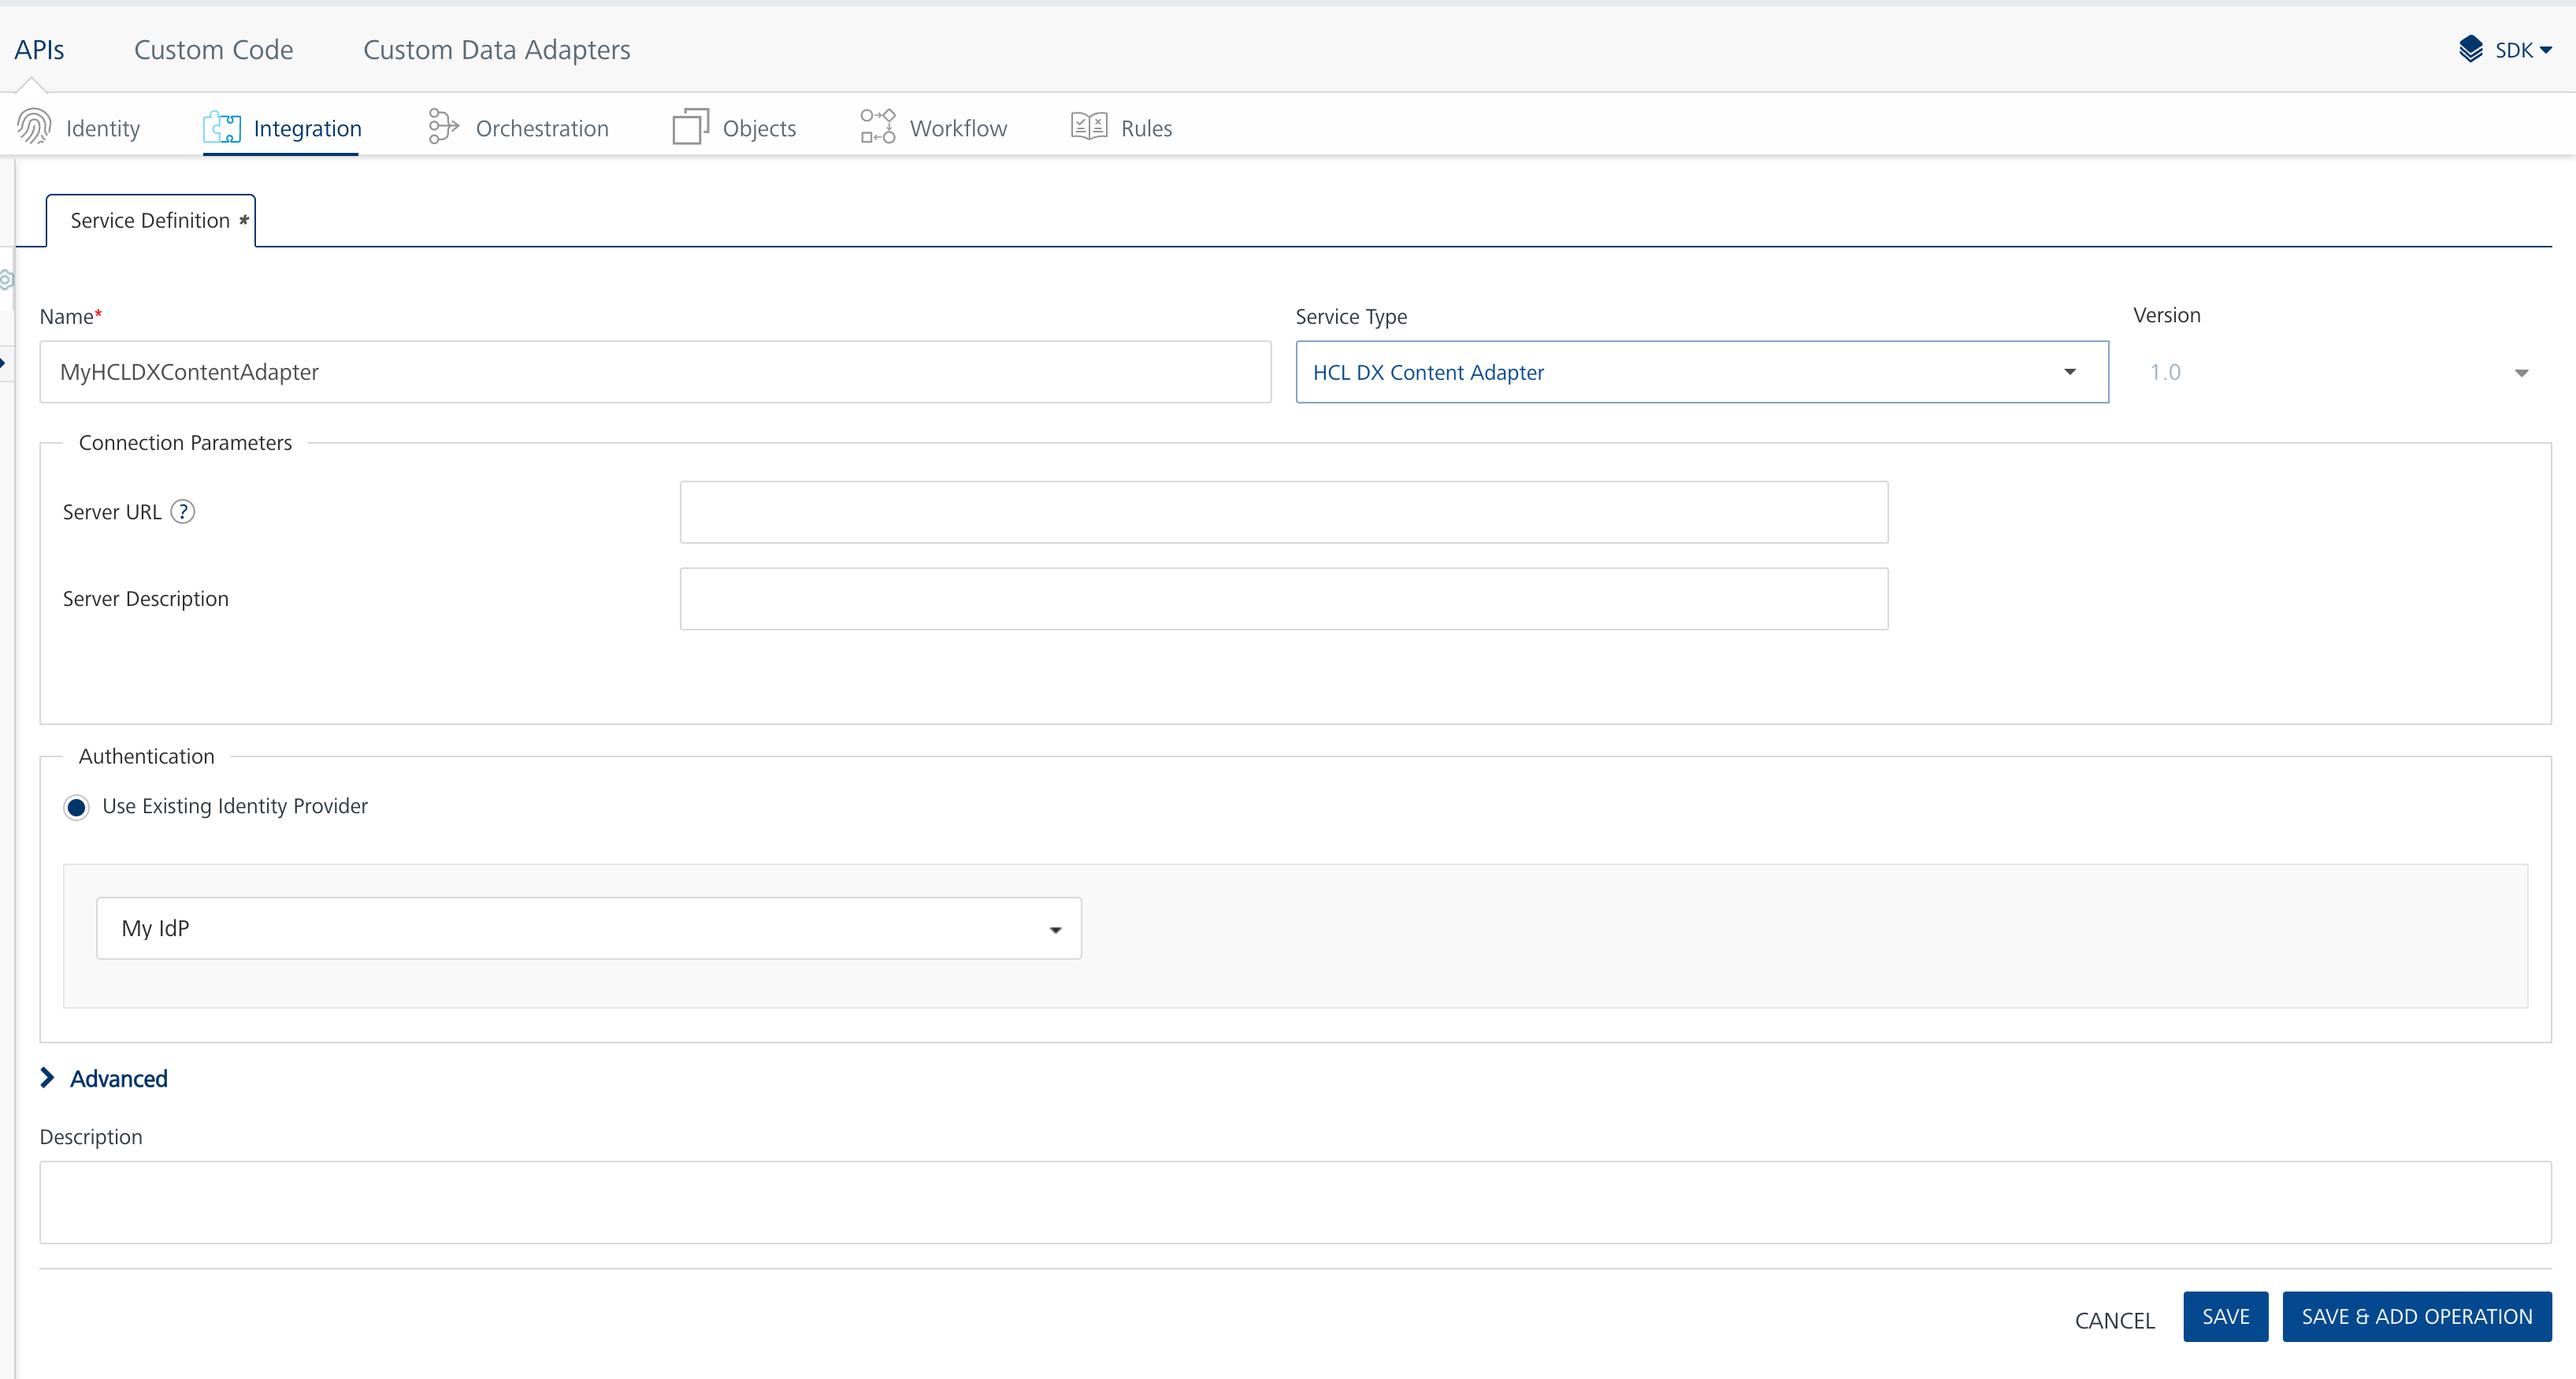Screen dimensions: 2576x1379
Task: Click the Integration puzzle icon
Action: [x=222, y=126]
